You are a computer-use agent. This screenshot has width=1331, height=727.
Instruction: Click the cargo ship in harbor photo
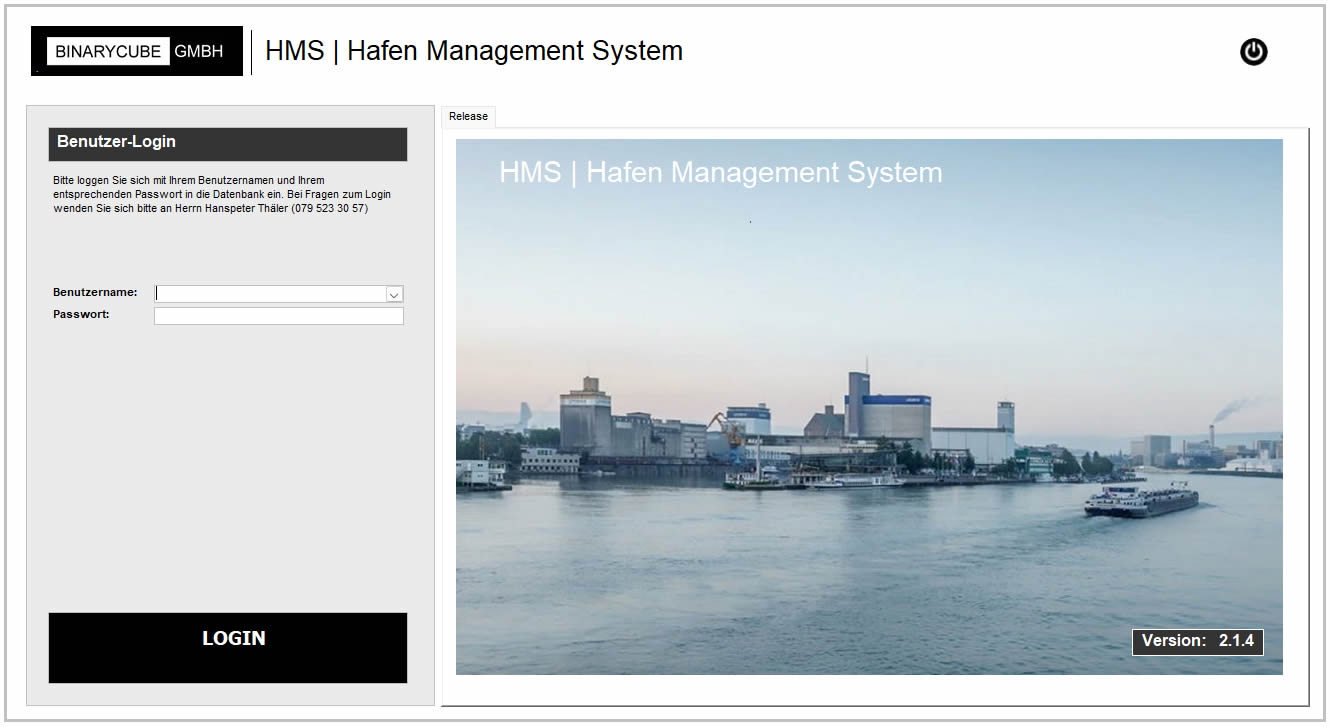click(x=1141, y=500)
